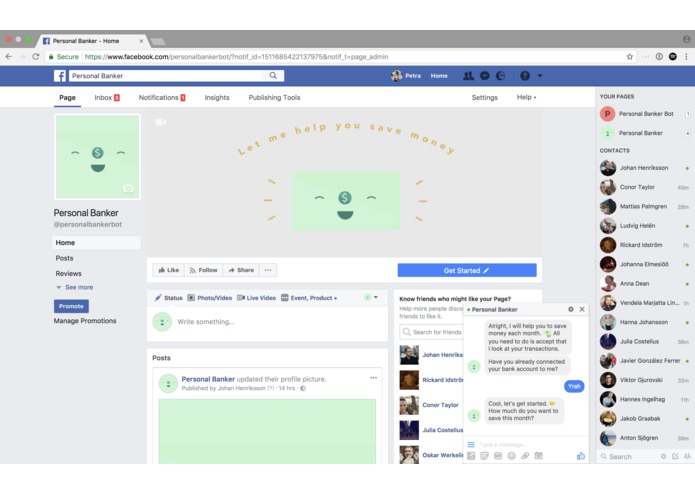This screenshot has height=494, width=695.
Task: Click the chat sidebar Search field
Action: click(x=627, y=456)
